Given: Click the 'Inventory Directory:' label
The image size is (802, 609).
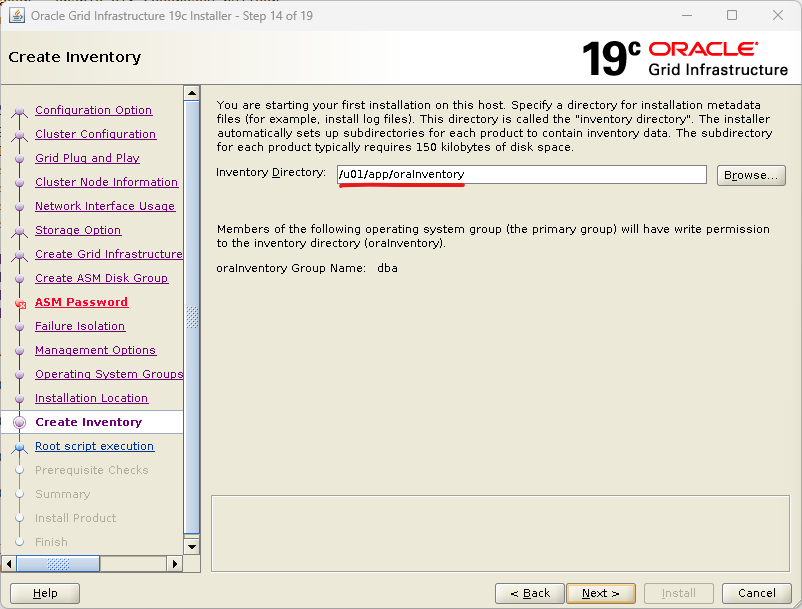Looking at the screenshot, I should (271, 172).
